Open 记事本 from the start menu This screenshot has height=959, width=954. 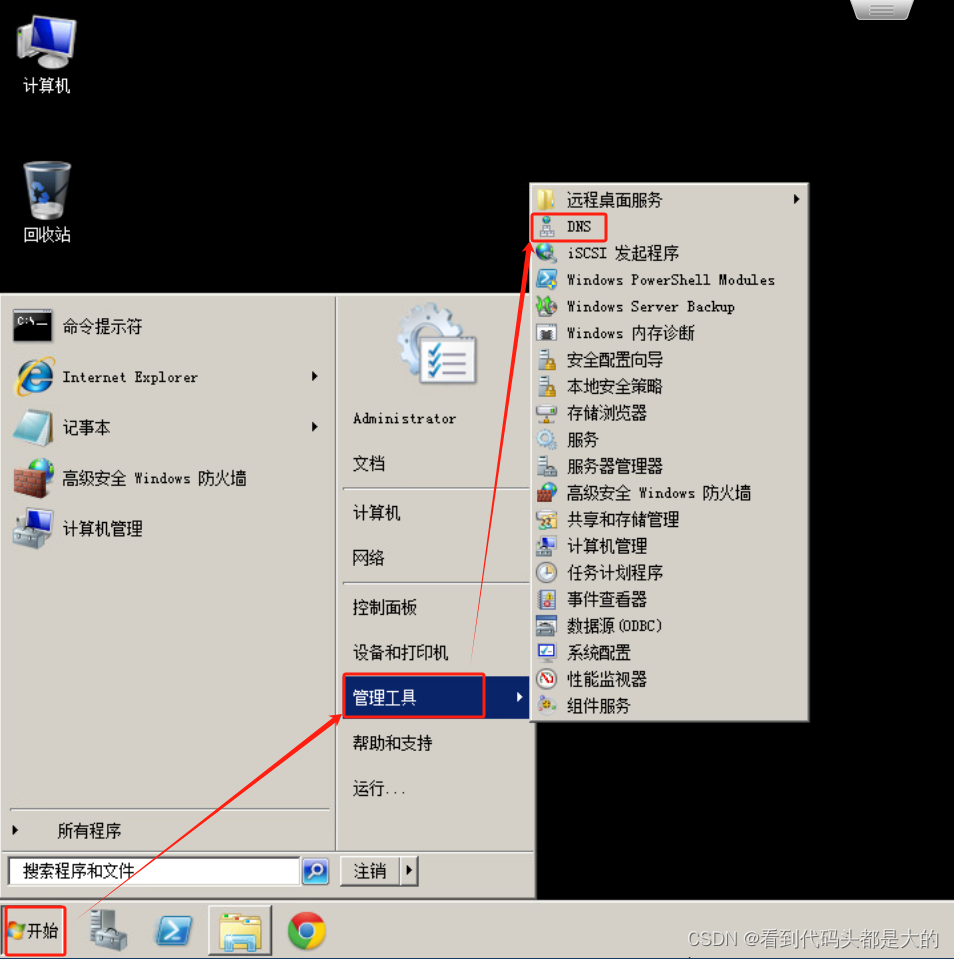tap(88, 427)
